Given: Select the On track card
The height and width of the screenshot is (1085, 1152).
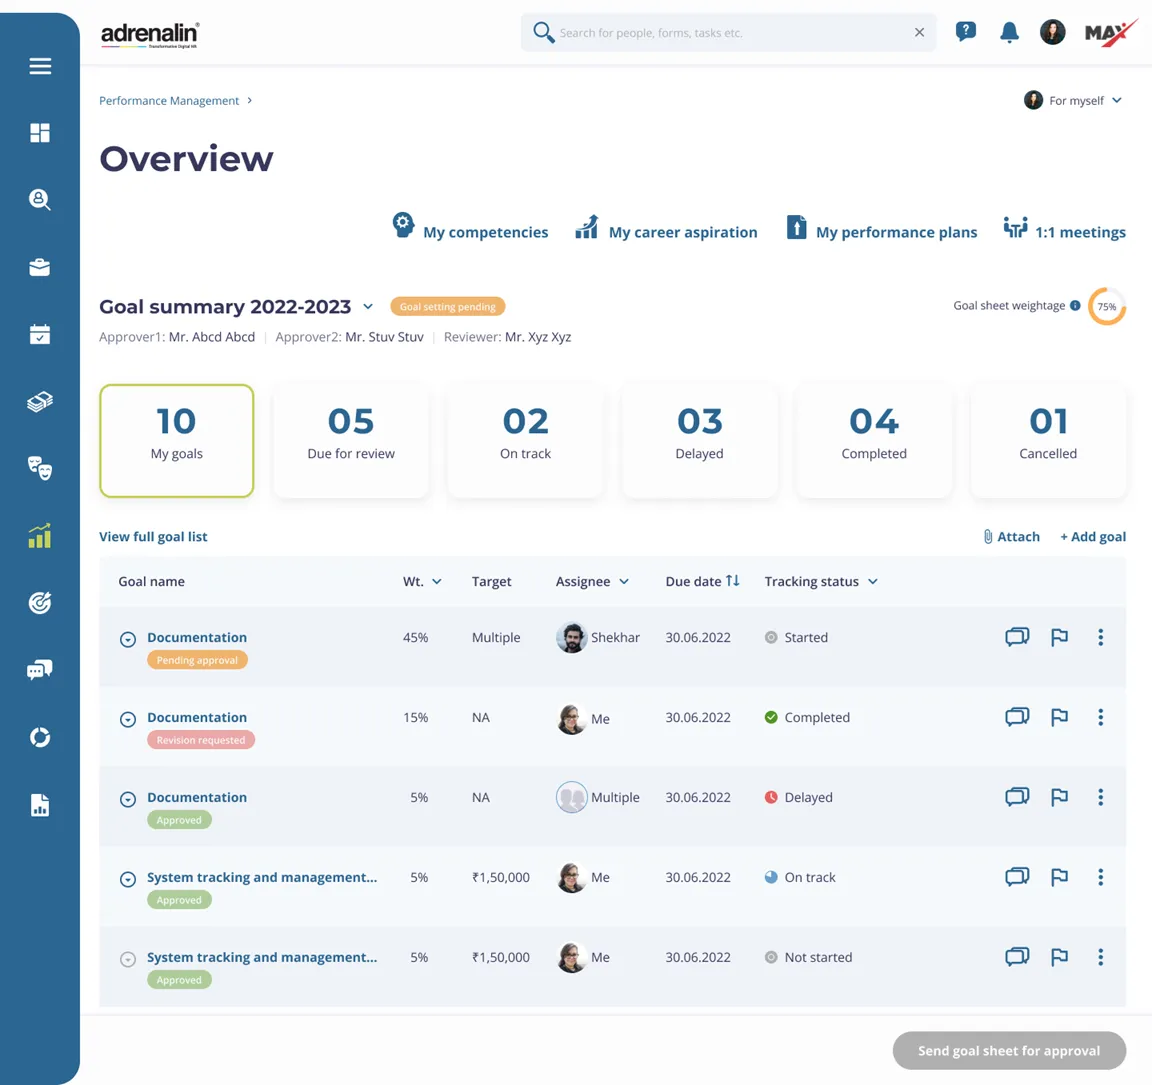Looking at the screenshot, I should (525, 441).
